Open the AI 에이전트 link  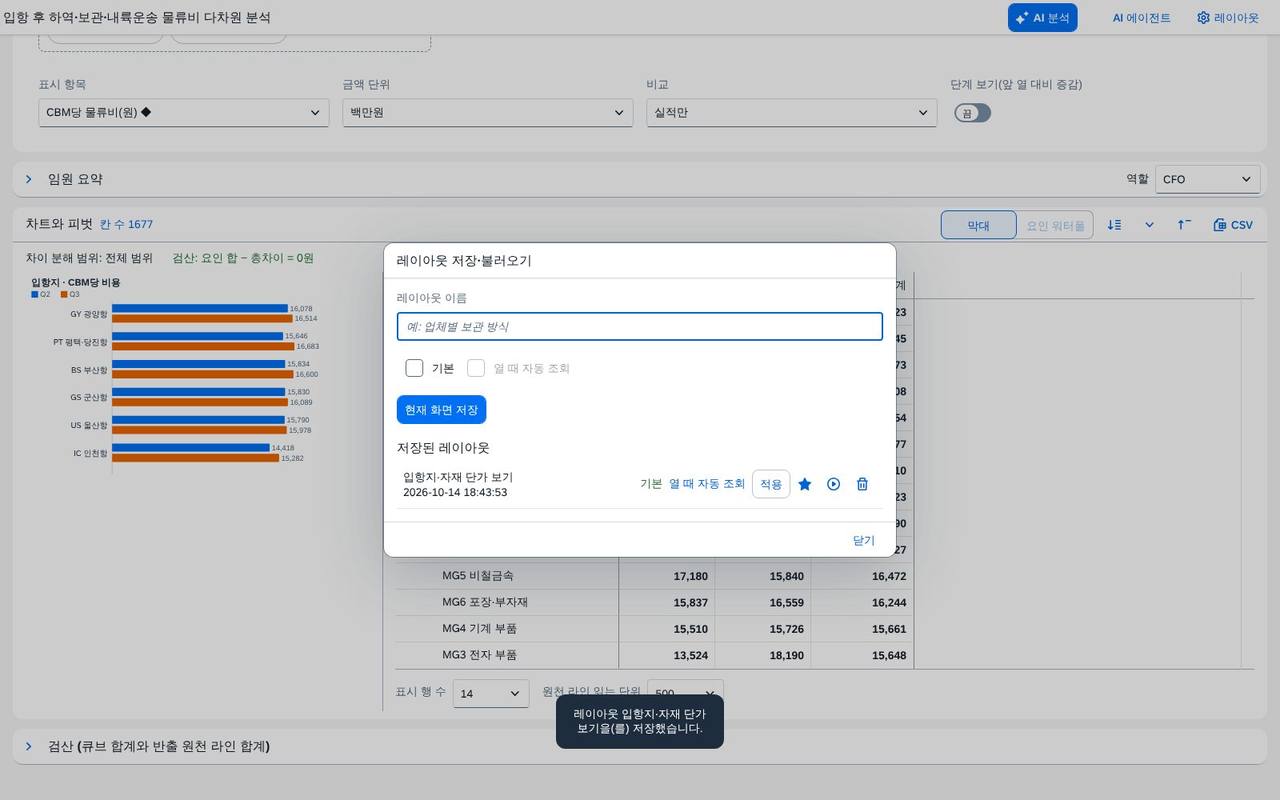pos(1142,18)
